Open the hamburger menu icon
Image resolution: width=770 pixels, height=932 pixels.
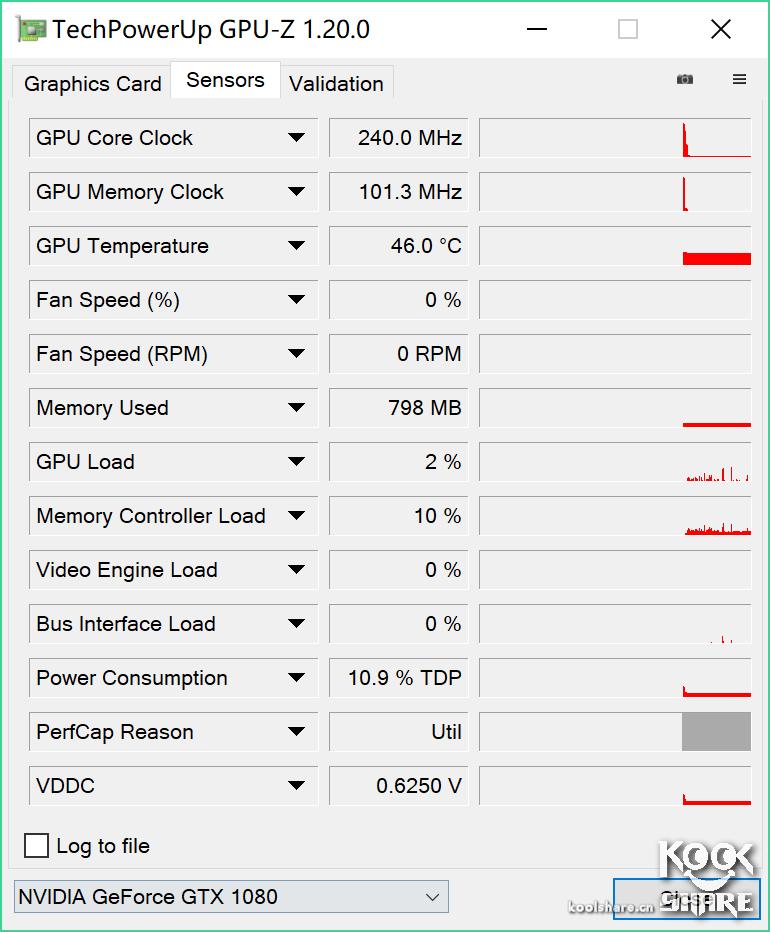[x=739, y=77]
